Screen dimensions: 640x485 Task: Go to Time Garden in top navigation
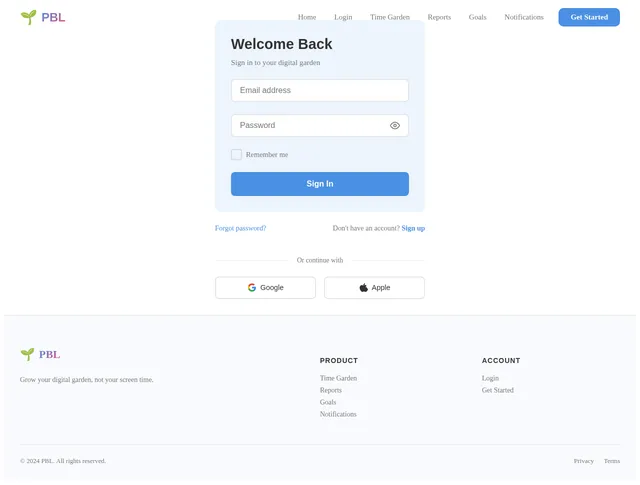390,17
